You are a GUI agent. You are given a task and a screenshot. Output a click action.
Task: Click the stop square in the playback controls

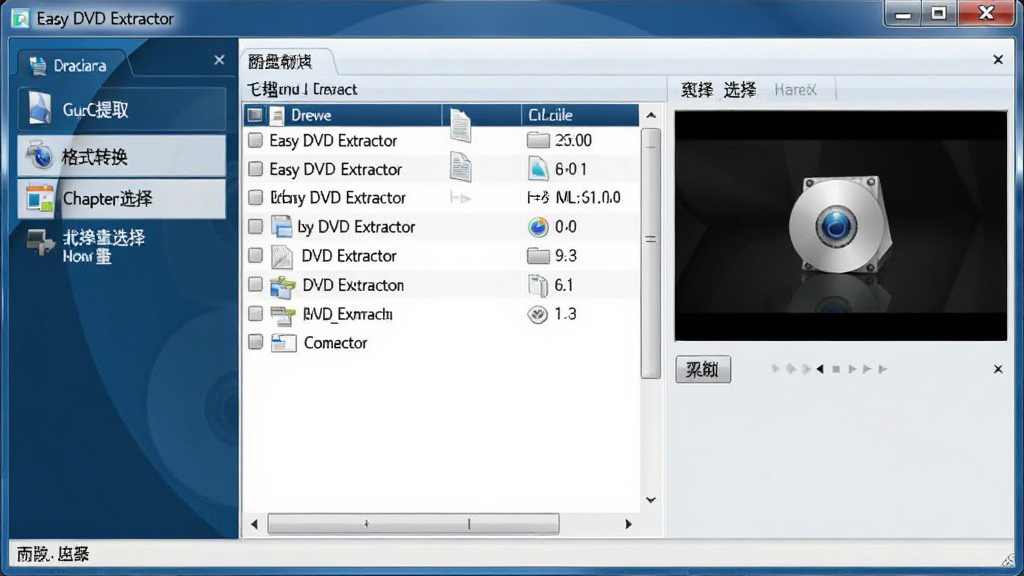pos(836,369)
